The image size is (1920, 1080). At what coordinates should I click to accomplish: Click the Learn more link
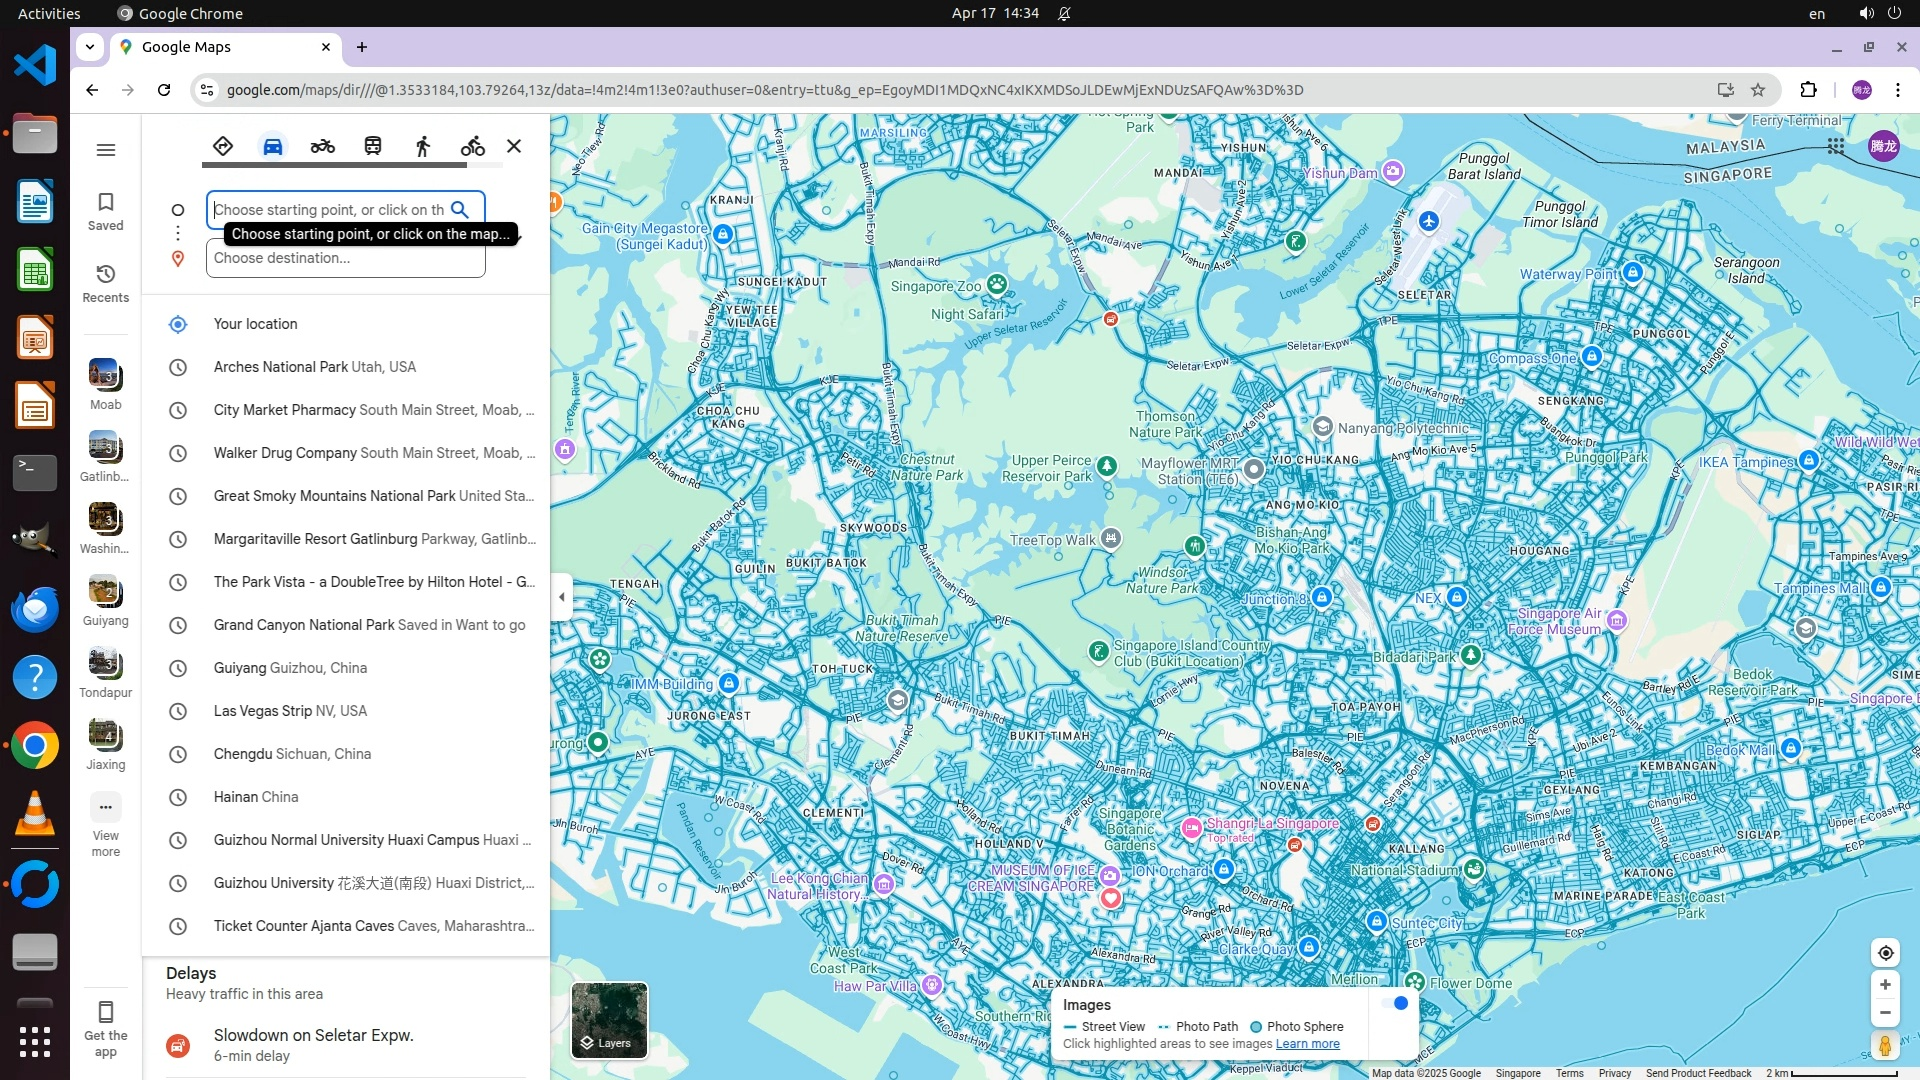(x=1307, y=1044)
